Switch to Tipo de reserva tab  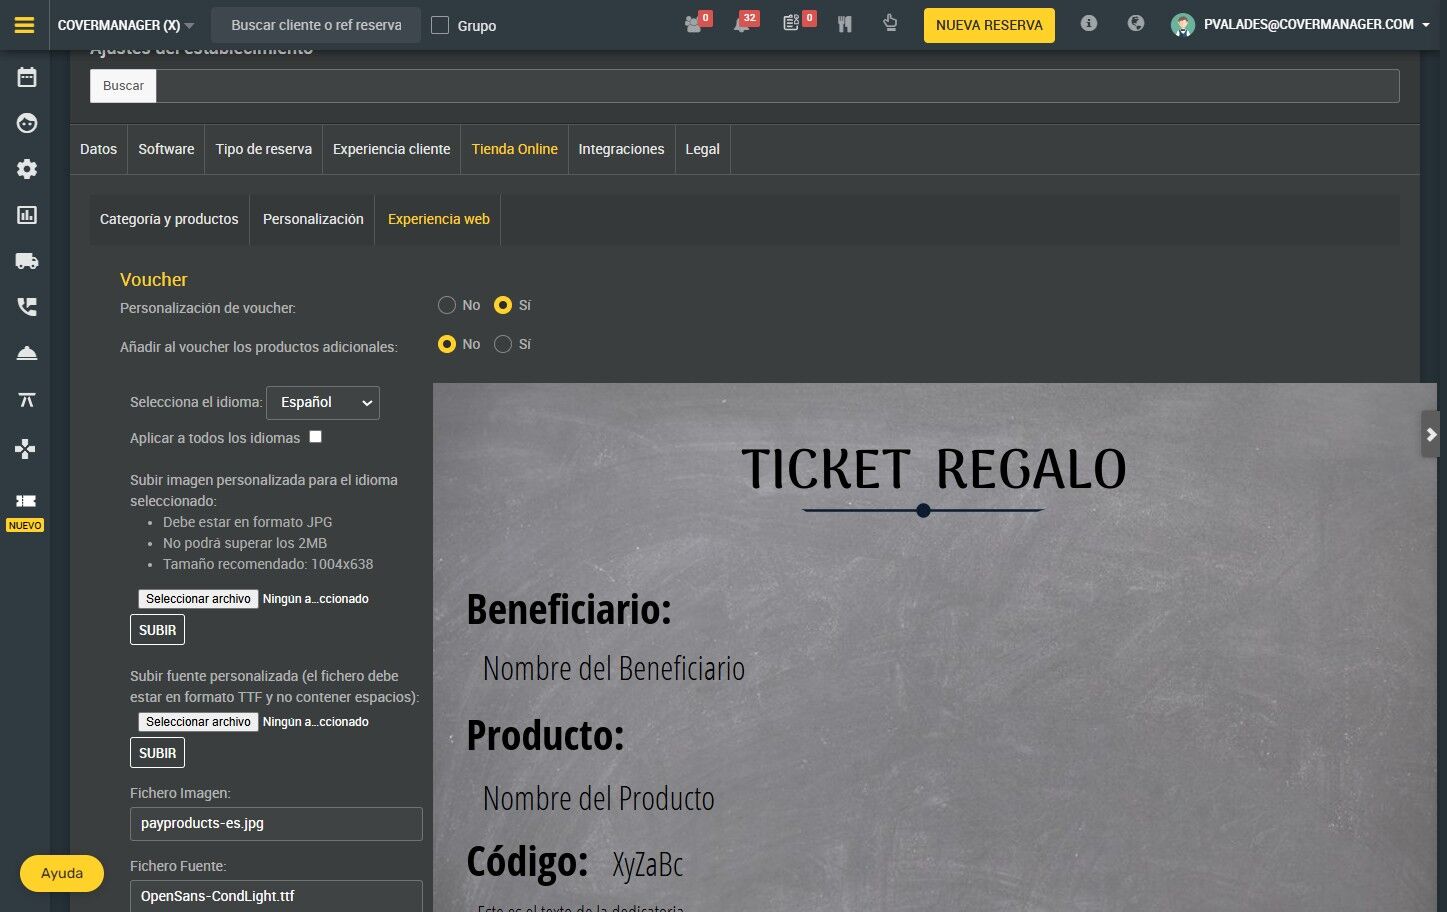pyautogui.click(x=264, y=149)
